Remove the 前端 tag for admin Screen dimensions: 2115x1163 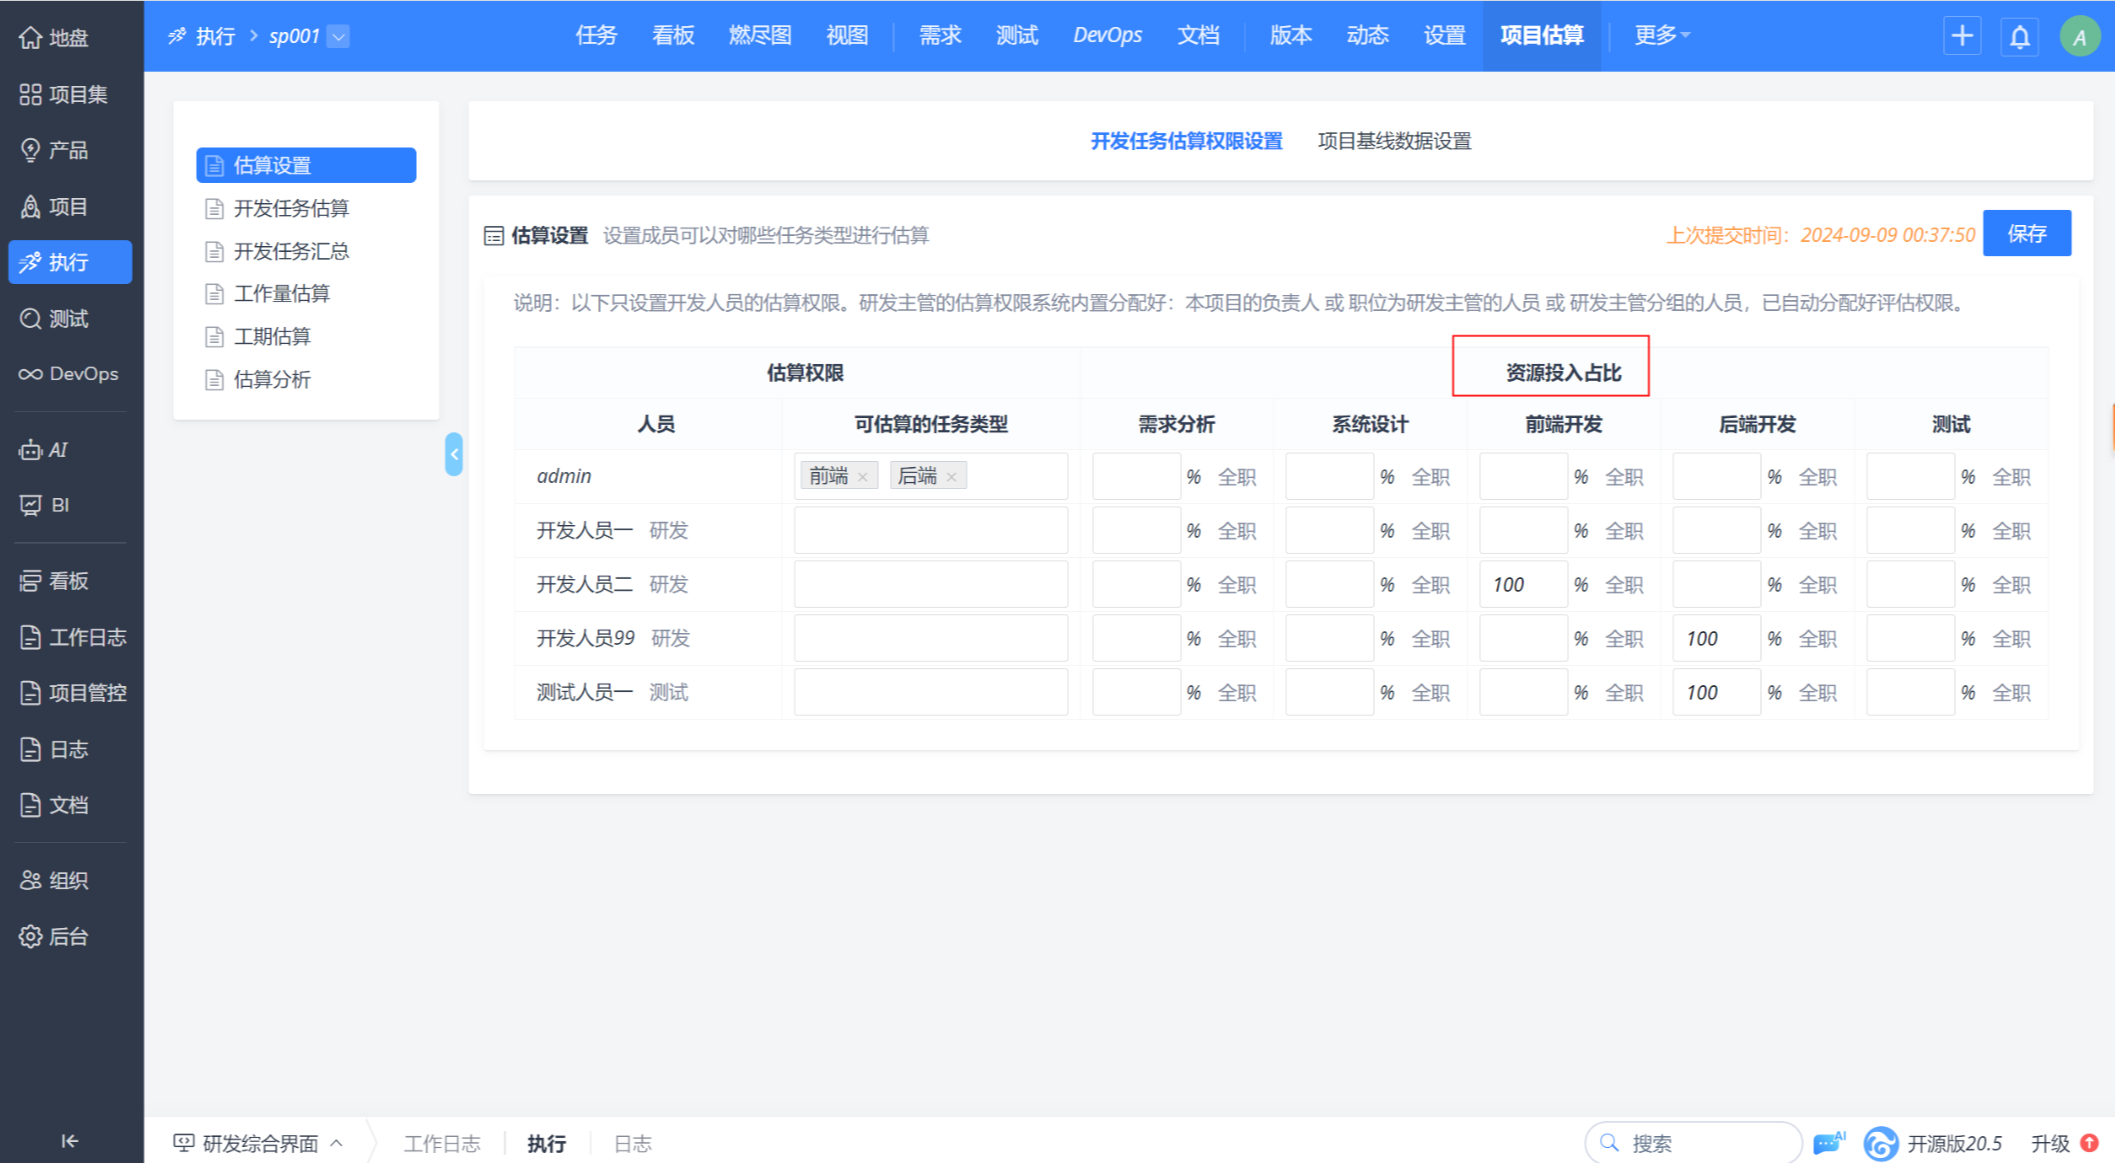pyautogui.click(x=863, y=477)
